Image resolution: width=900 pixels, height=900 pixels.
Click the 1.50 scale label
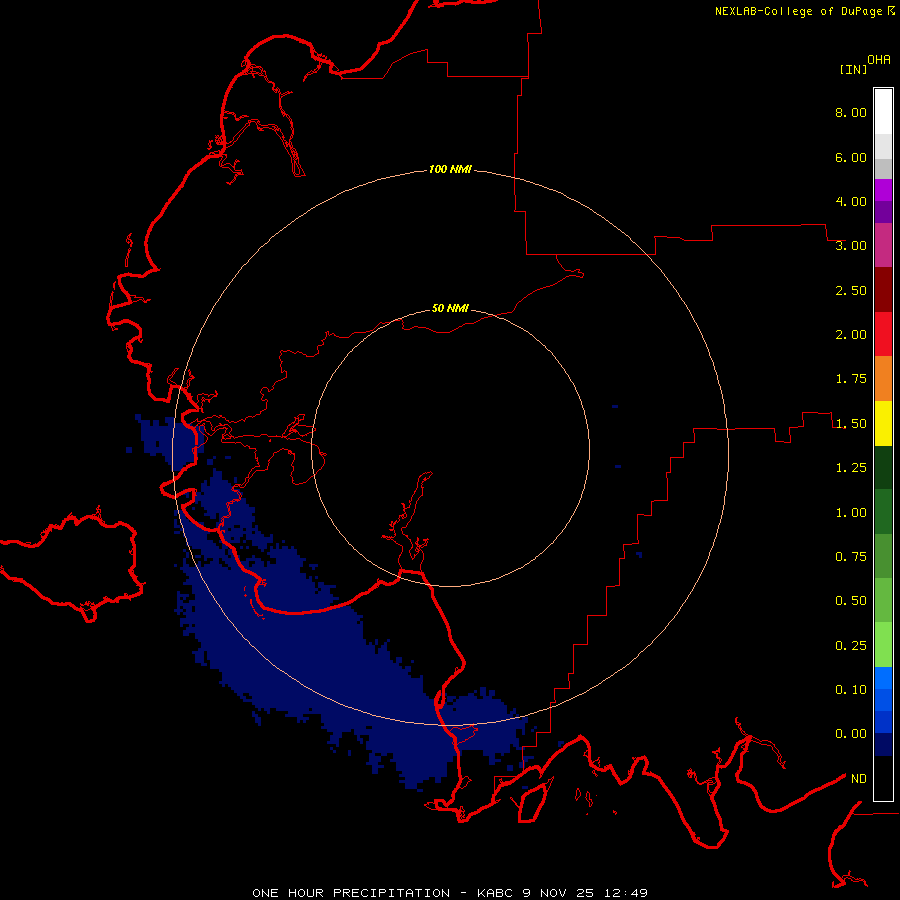[x=851, y=424]
